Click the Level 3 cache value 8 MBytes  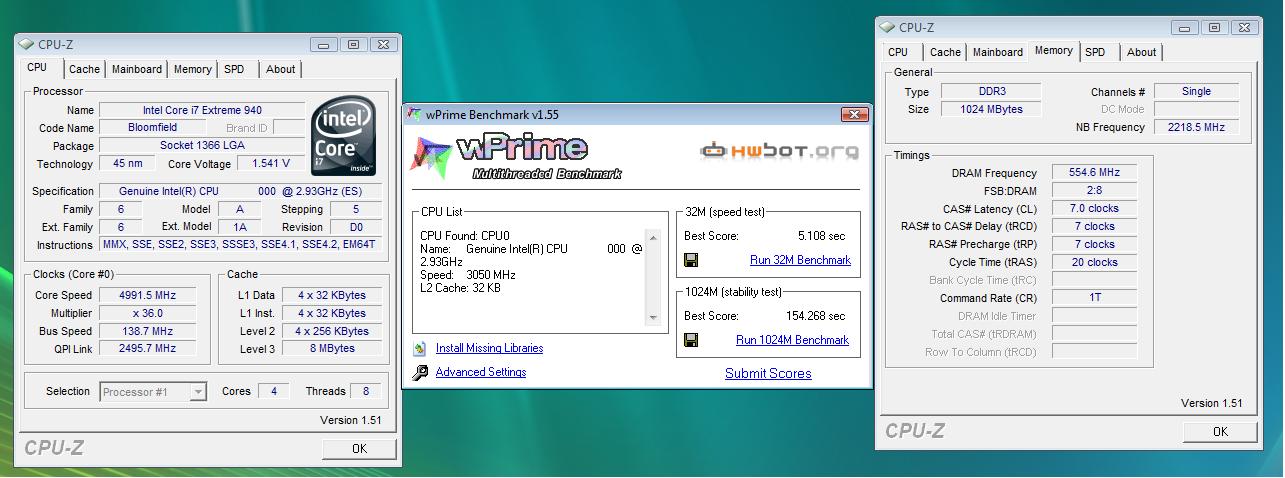(x=332, y=349)
